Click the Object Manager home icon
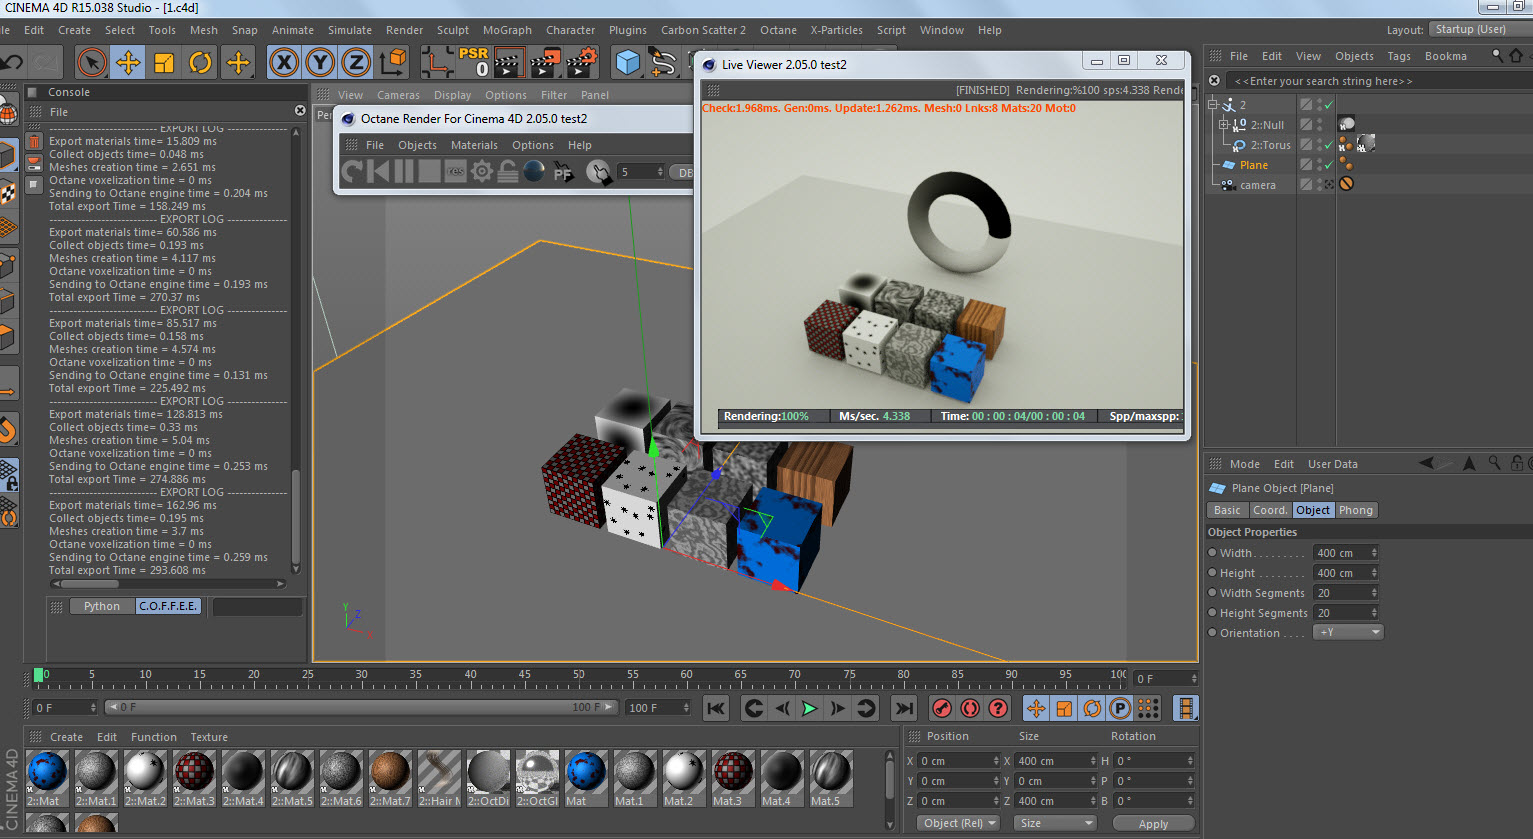 click(1516, 55)
